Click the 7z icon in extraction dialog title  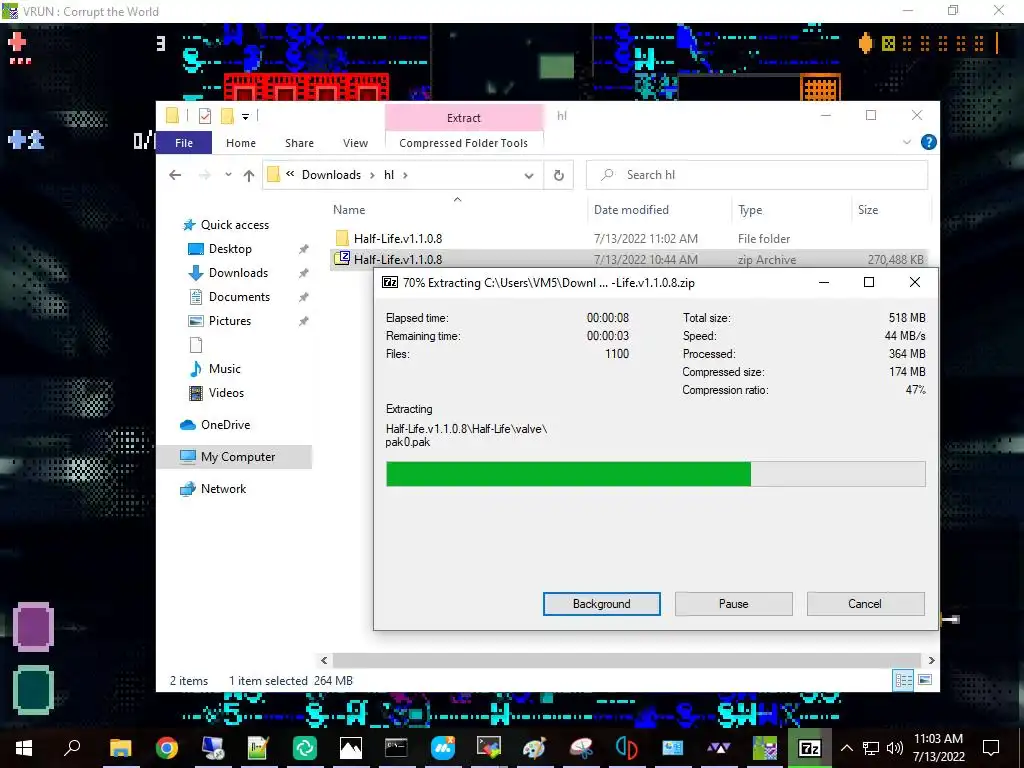(390, 282)
